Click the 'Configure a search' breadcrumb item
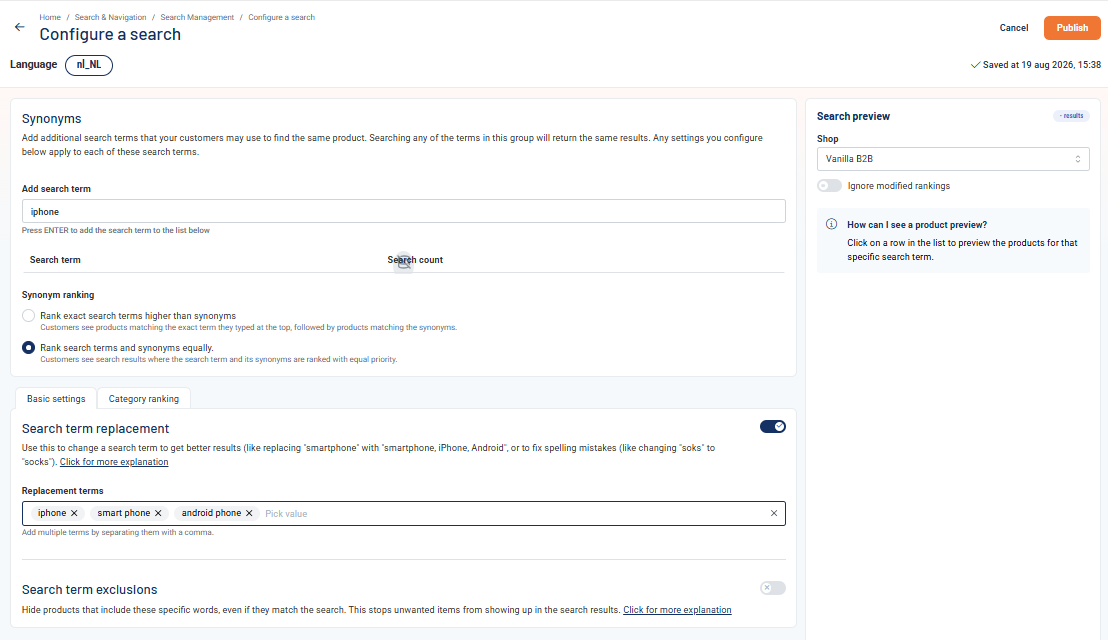 tap(281, 17)
